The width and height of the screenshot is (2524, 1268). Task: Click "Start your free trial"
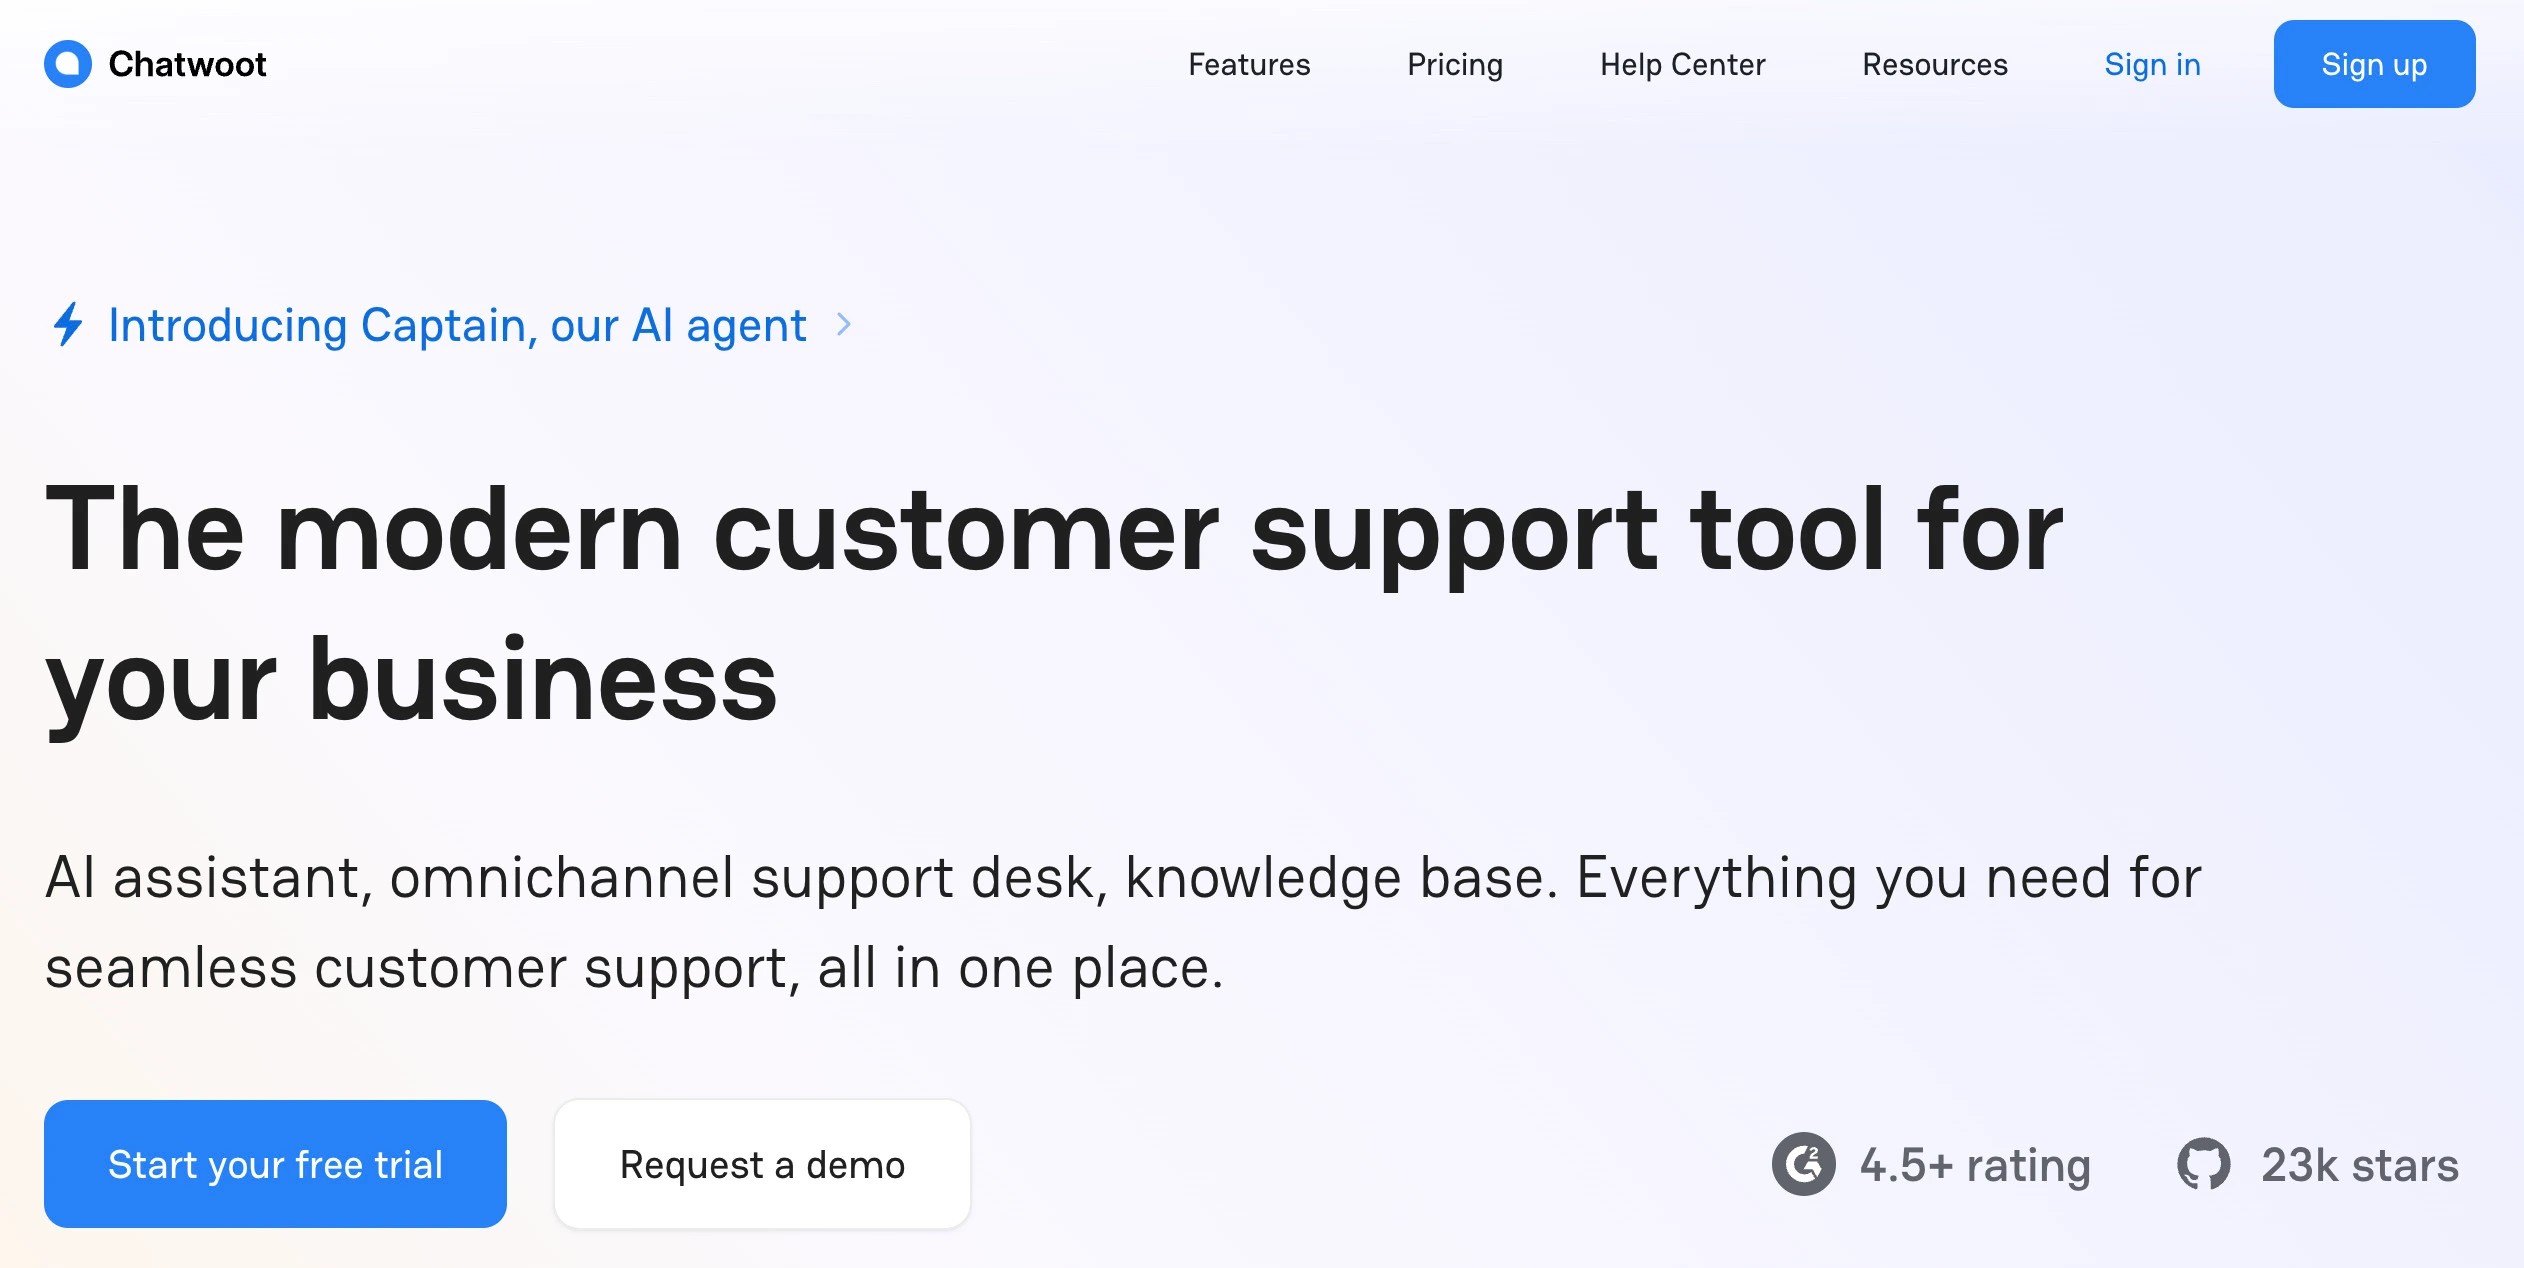tap(276, 1163)
